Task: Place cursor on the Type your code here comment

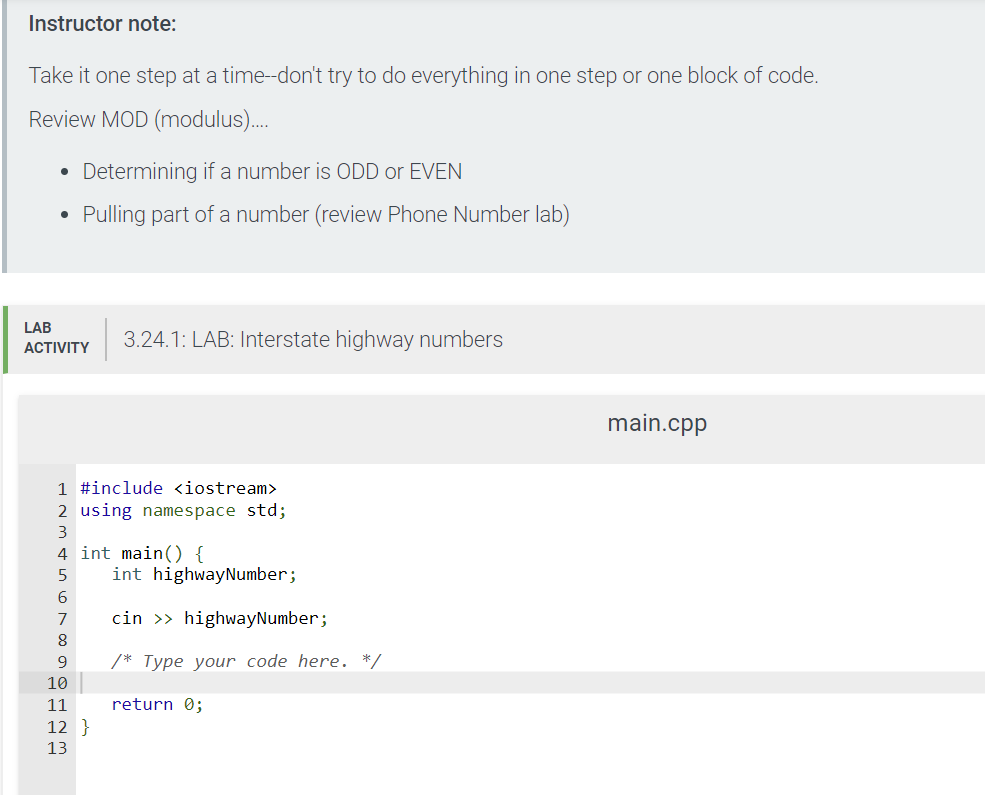Action: click(x=244, y=660)
